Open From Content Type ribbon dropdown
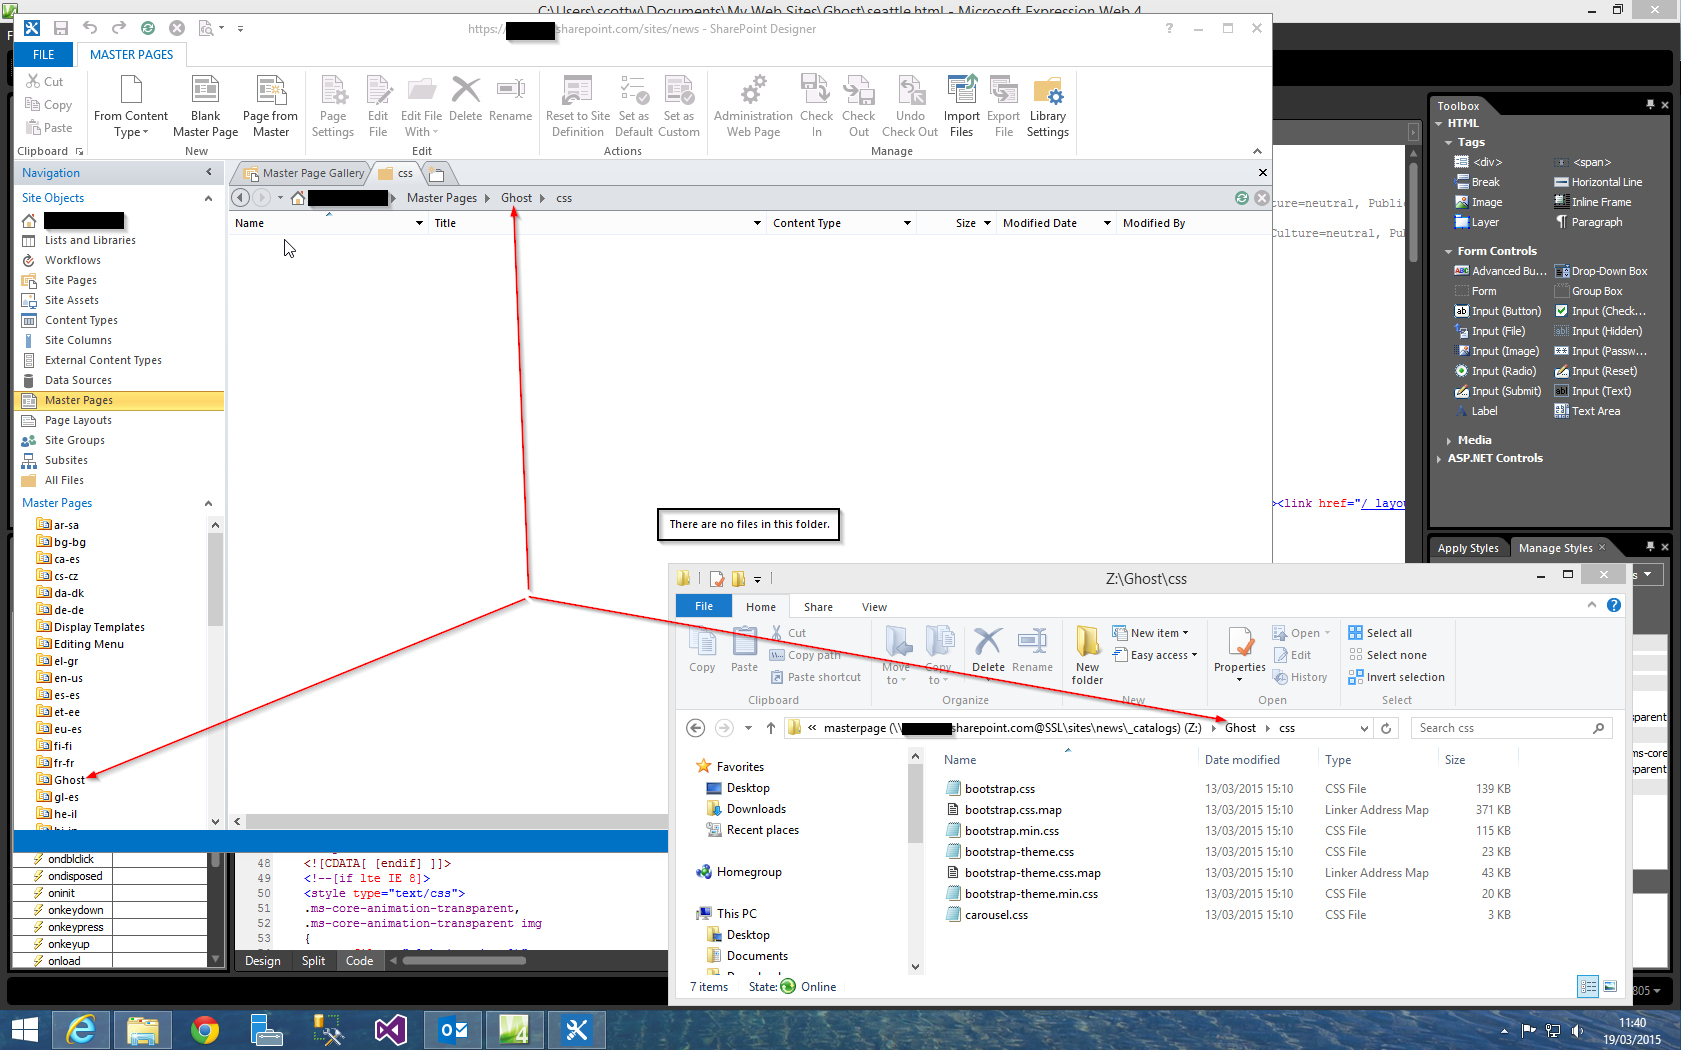This screenshot has width=1681, height=1050. [131, 106]
